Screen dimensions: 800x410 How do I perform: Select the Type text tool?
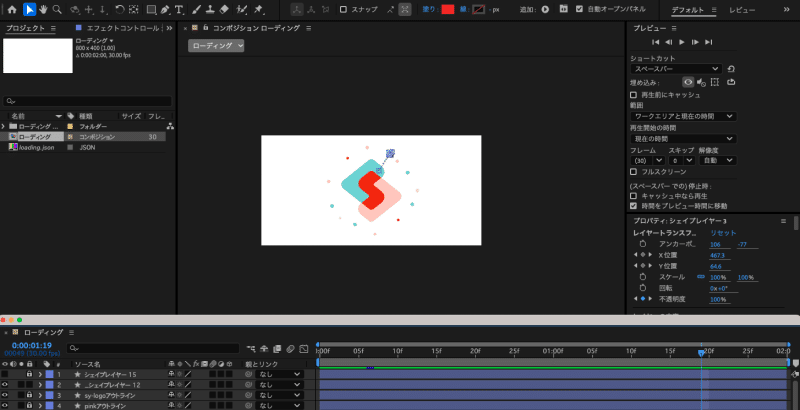click(x=179, y=9)
